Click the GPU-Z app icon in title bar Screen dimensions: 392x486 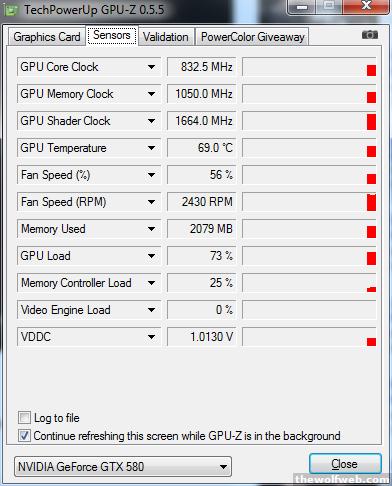click(x=10, y=10)
